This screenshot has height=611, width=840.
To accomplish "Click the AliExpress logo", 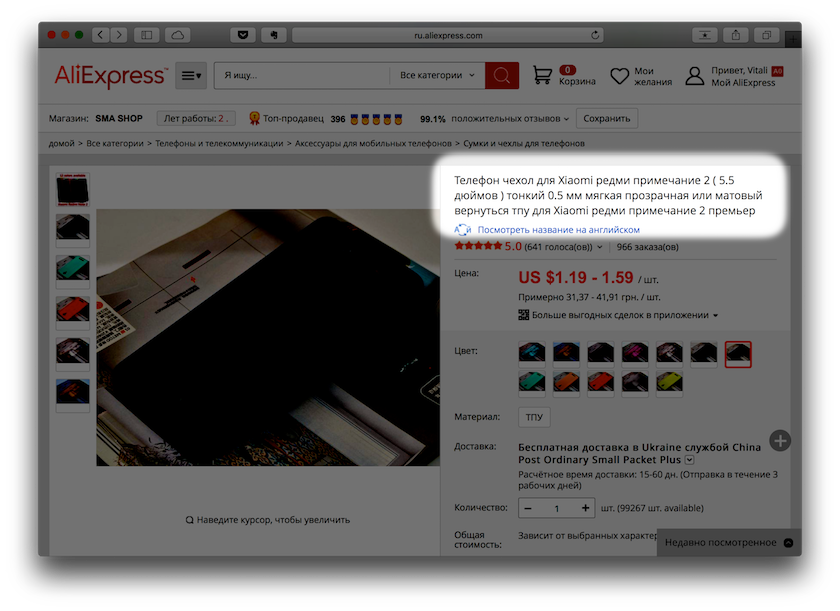I will [x=111, y=76].
